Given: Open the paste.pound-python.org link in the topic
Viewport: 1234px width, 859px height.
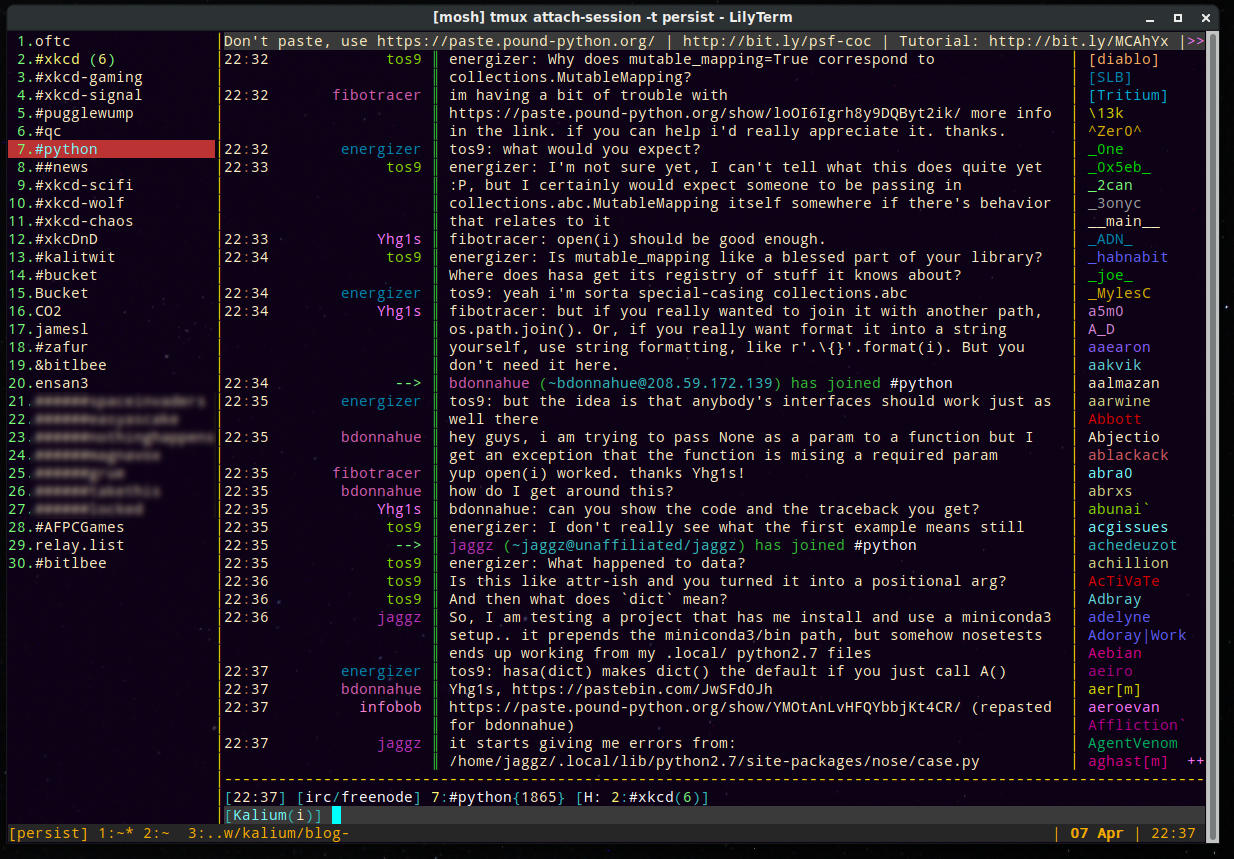Looking at the screenshot, I should coord(515,41).
